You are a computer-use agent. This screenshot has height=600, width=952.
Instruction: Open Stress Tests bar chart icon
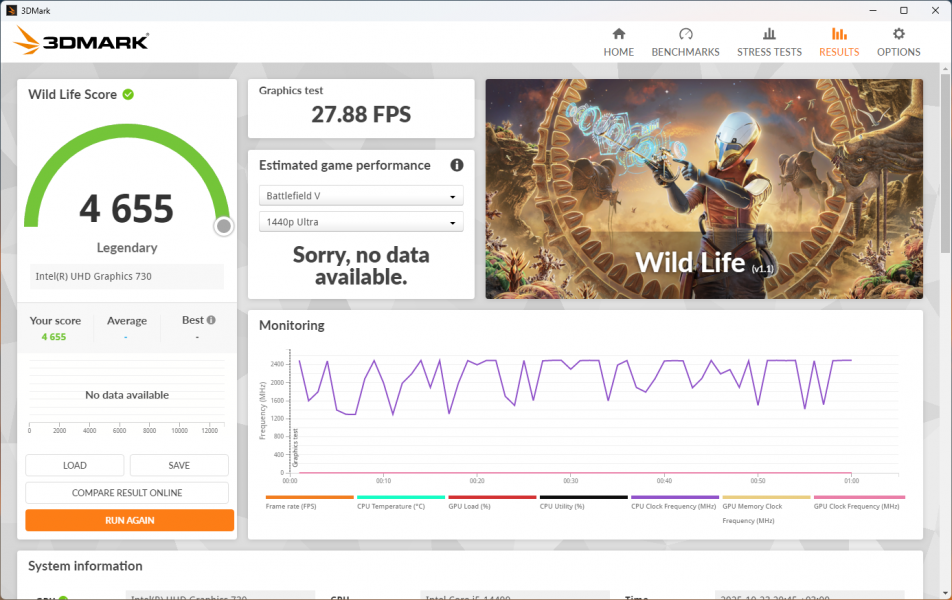[769, 34]
